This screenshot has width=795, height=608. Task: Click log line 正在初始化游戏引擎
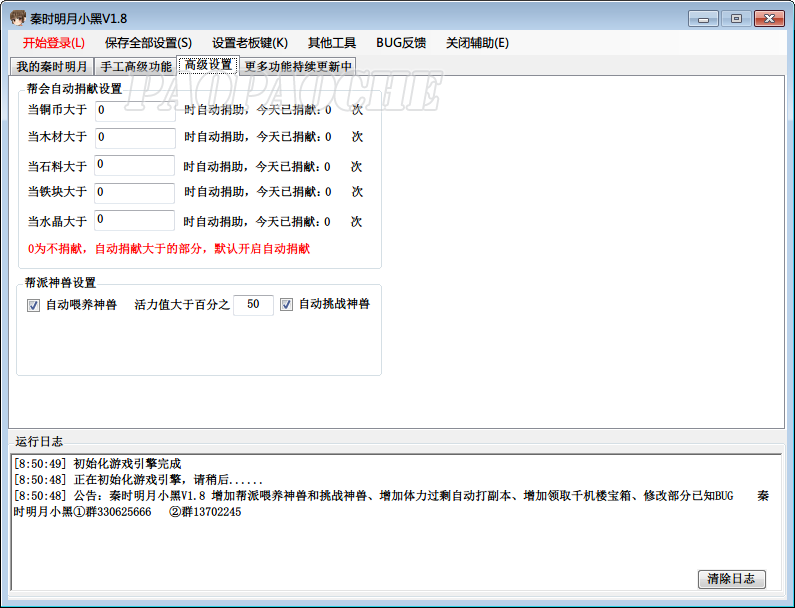click(138, 480)
